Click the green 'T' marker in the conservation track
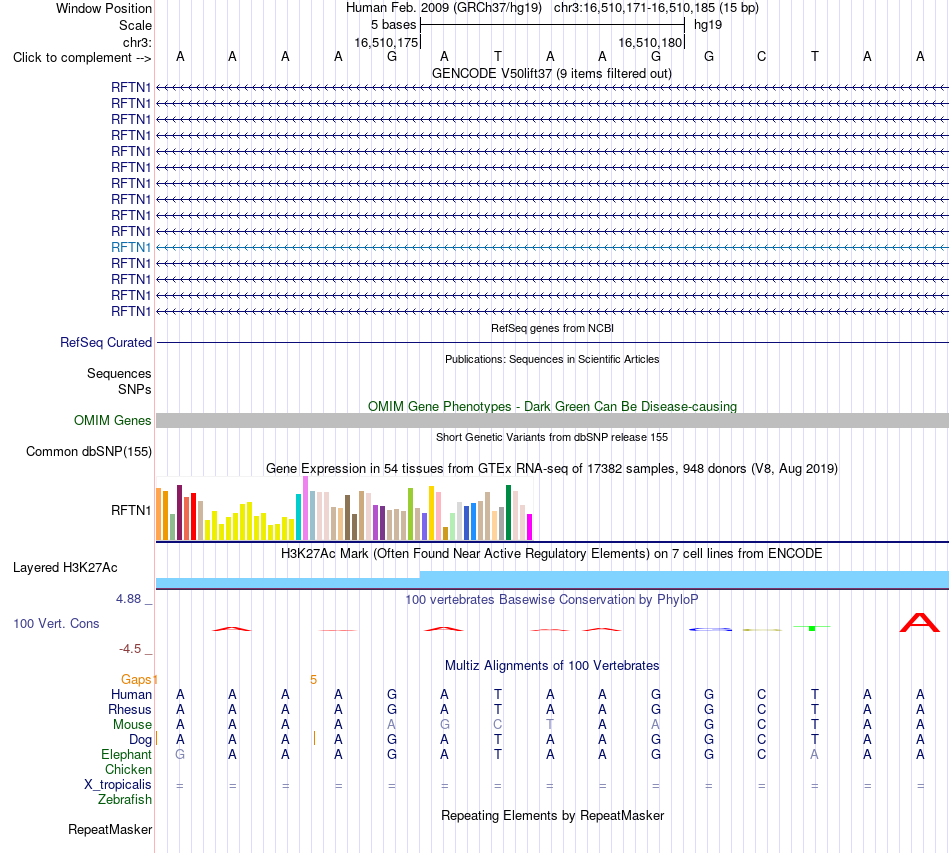The height and width of the screenshot is (853, 950). tap(812, 628)
